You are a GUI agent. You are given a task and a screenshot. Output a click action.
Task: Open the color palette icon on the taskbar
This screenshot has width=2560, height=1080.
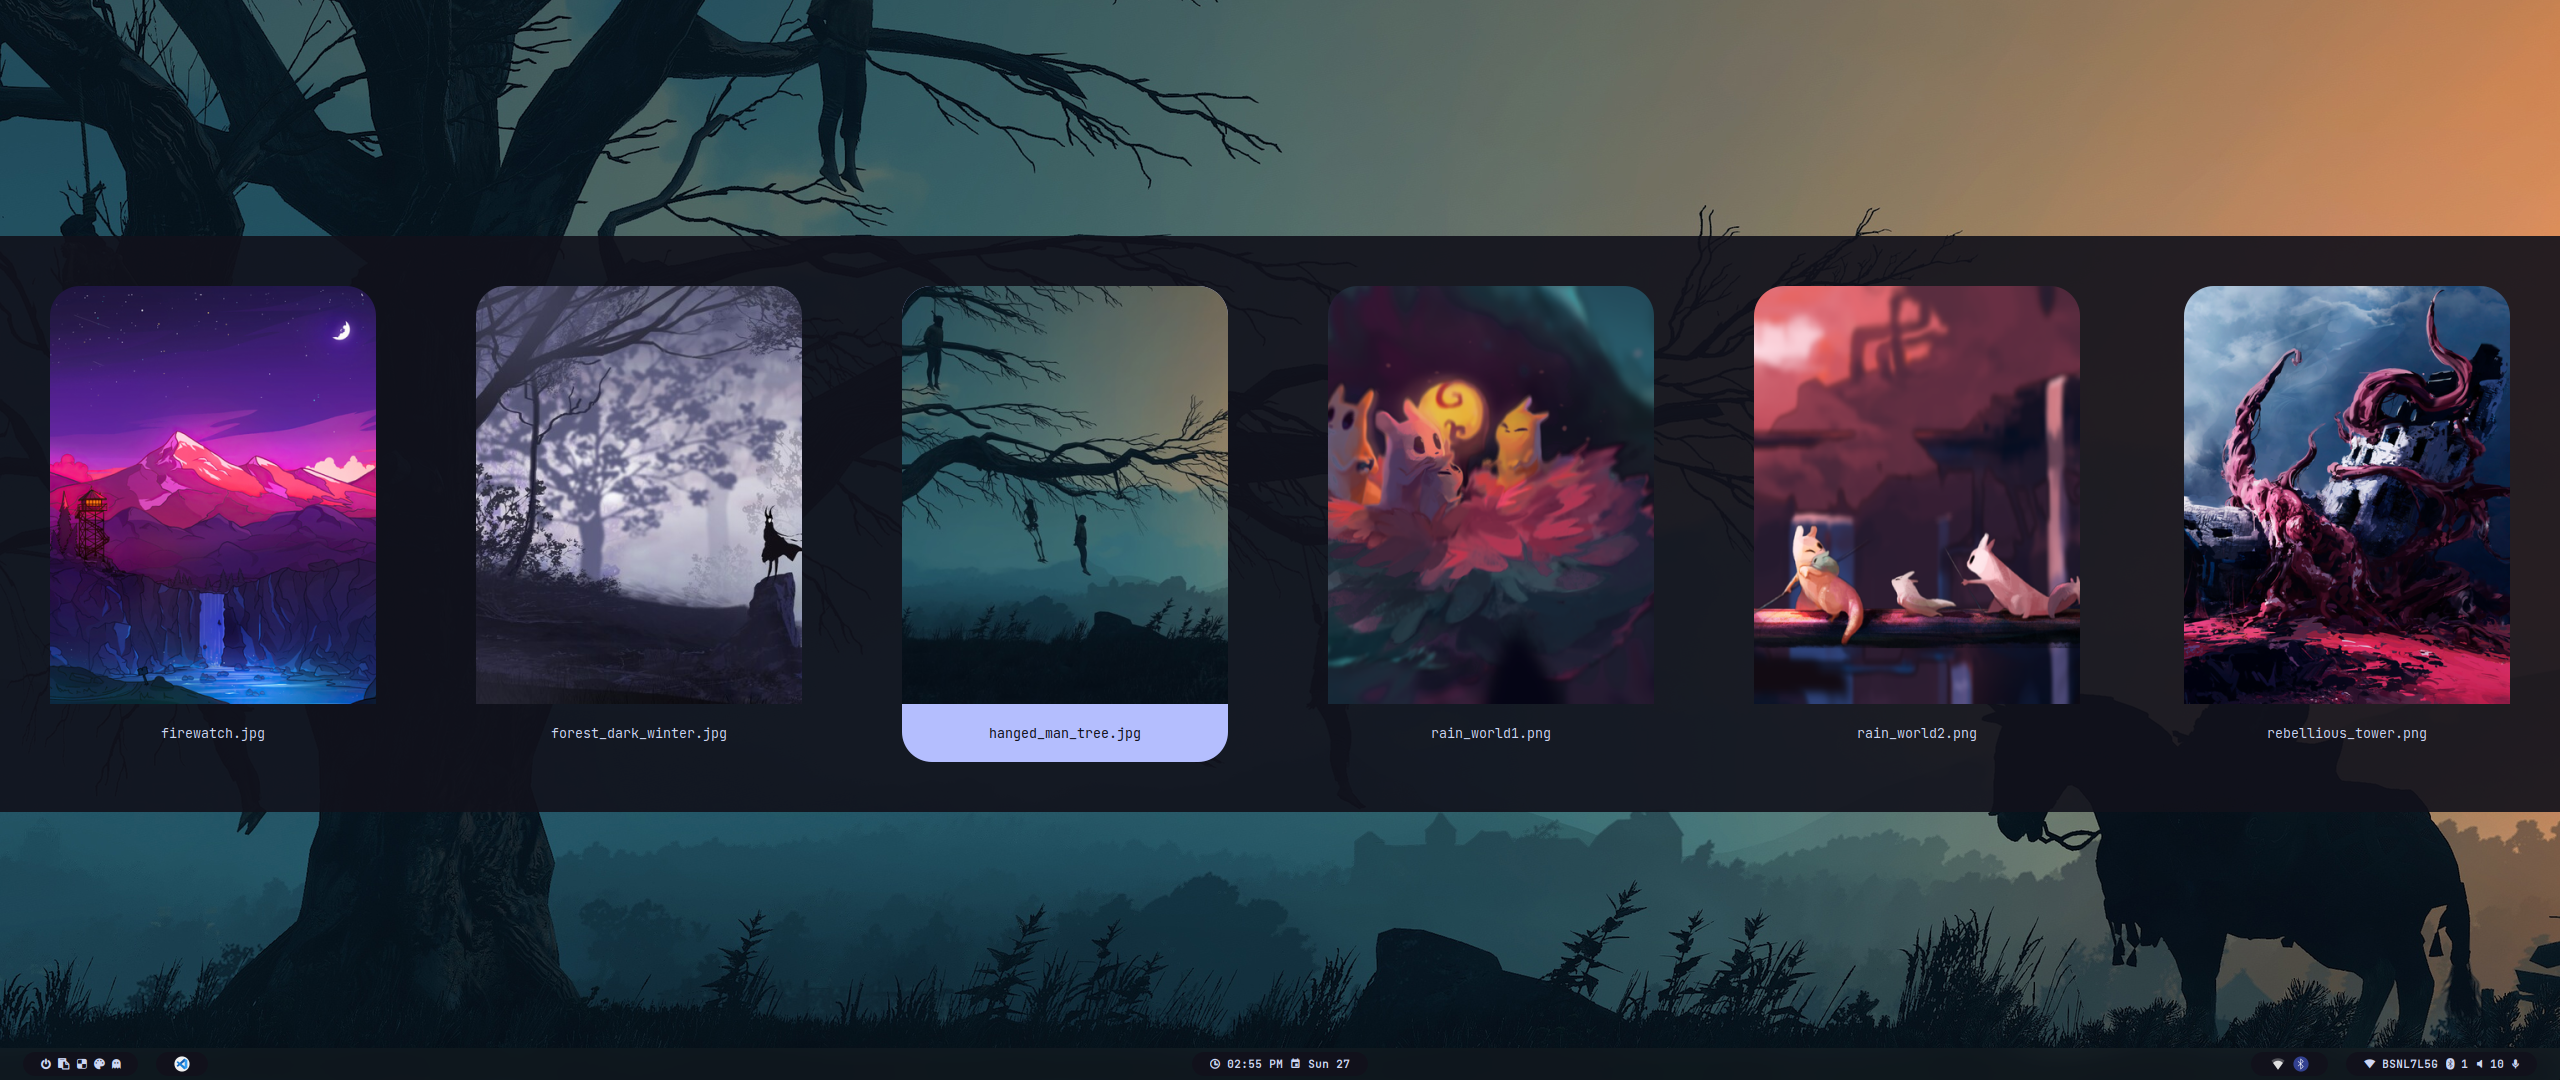tap(99, 1064)
